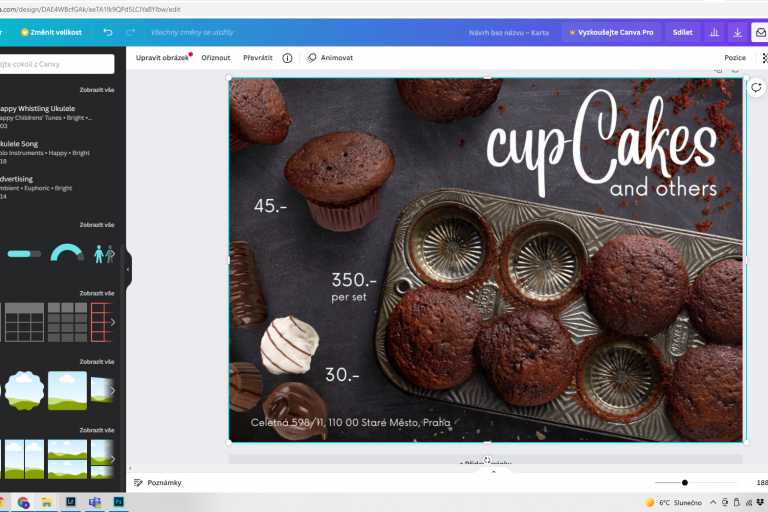Open Upravit obrázek image editing

(x=162, y=58)
